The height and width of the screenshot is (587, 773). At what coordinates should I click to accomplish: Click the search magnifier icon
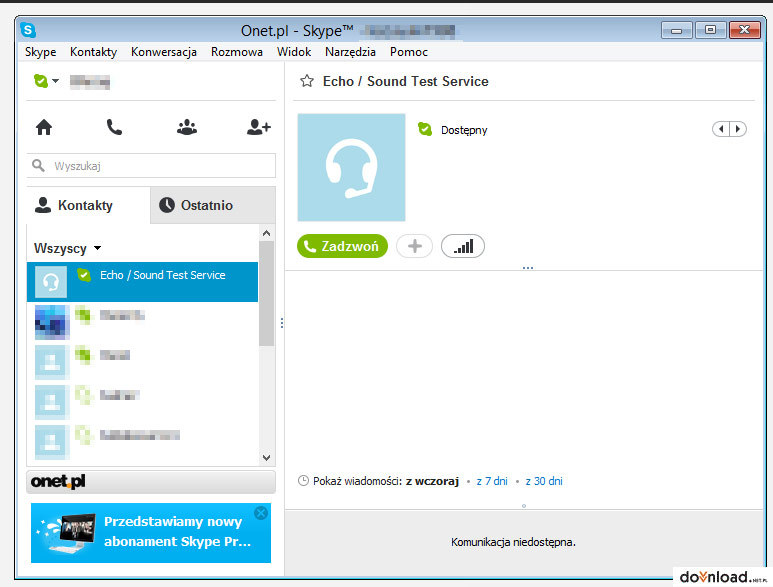coord(38,166)
